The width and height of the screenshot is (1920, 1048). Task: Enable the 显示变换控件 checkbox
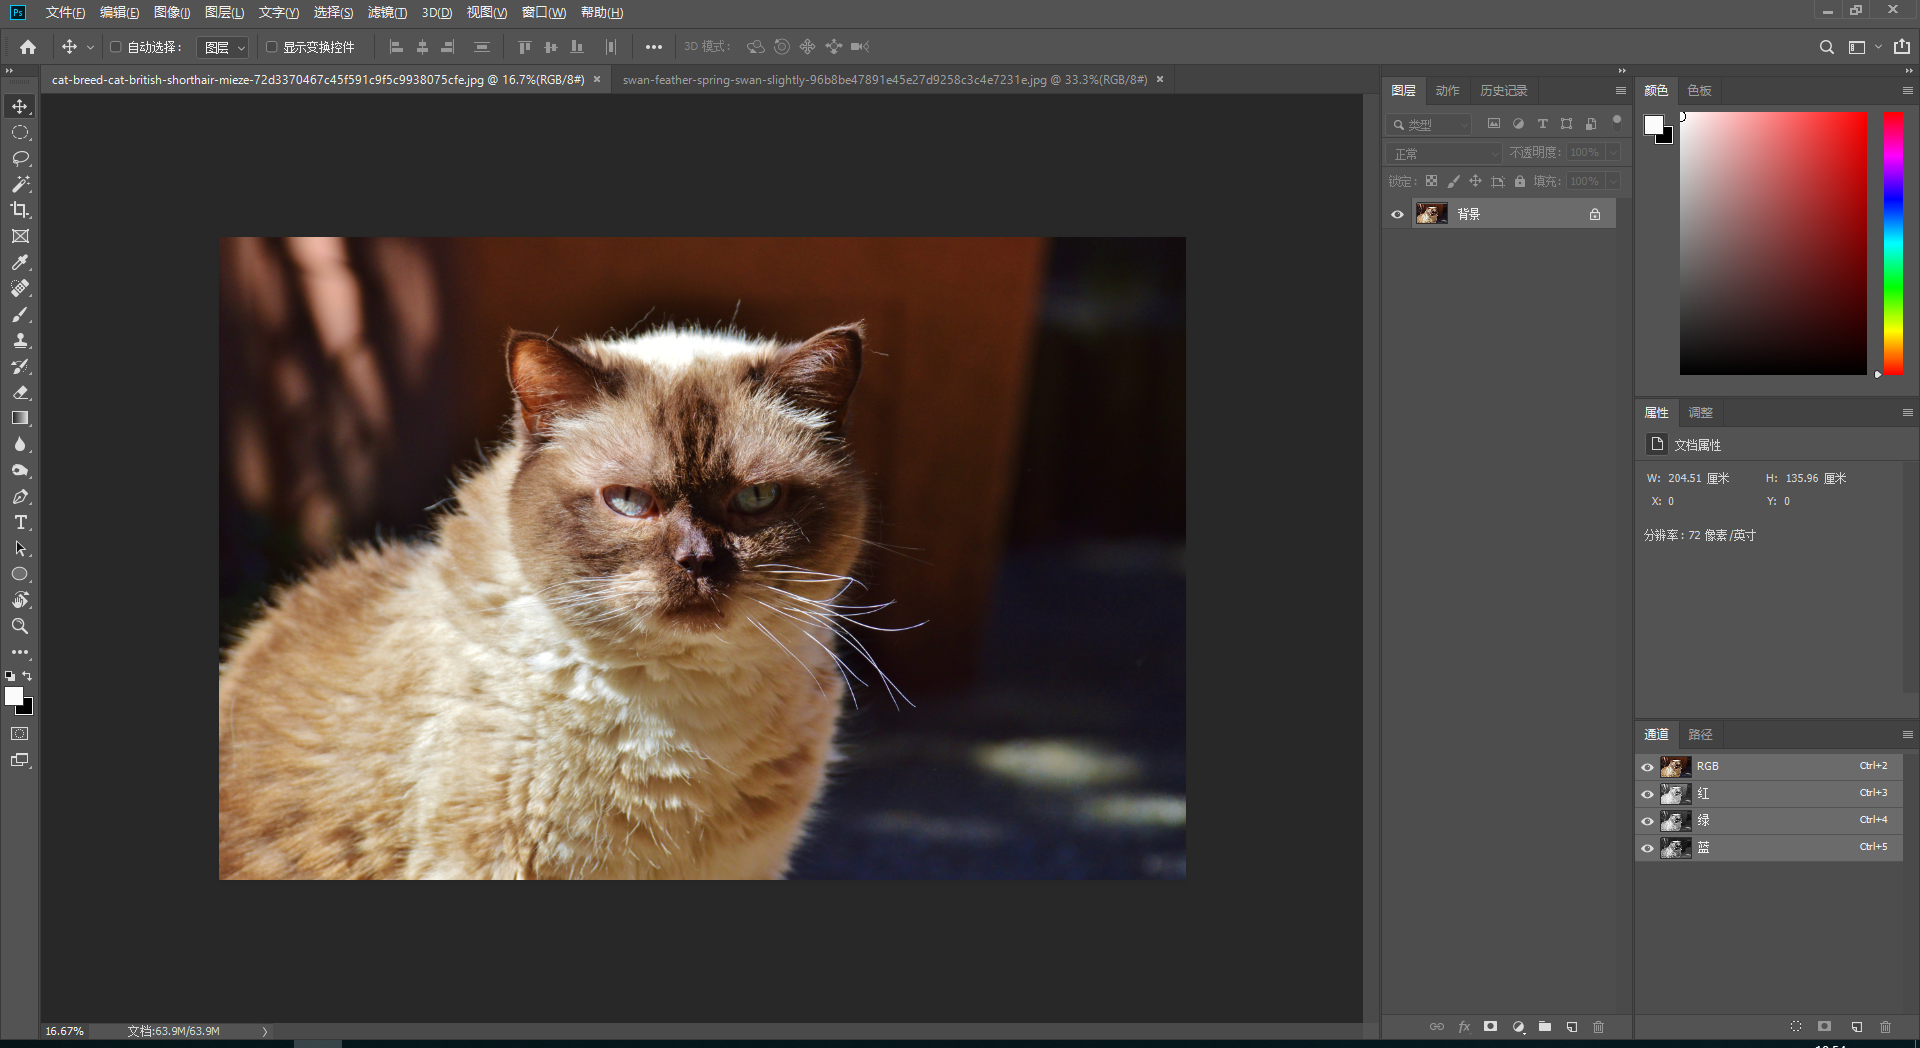point(271,47)
